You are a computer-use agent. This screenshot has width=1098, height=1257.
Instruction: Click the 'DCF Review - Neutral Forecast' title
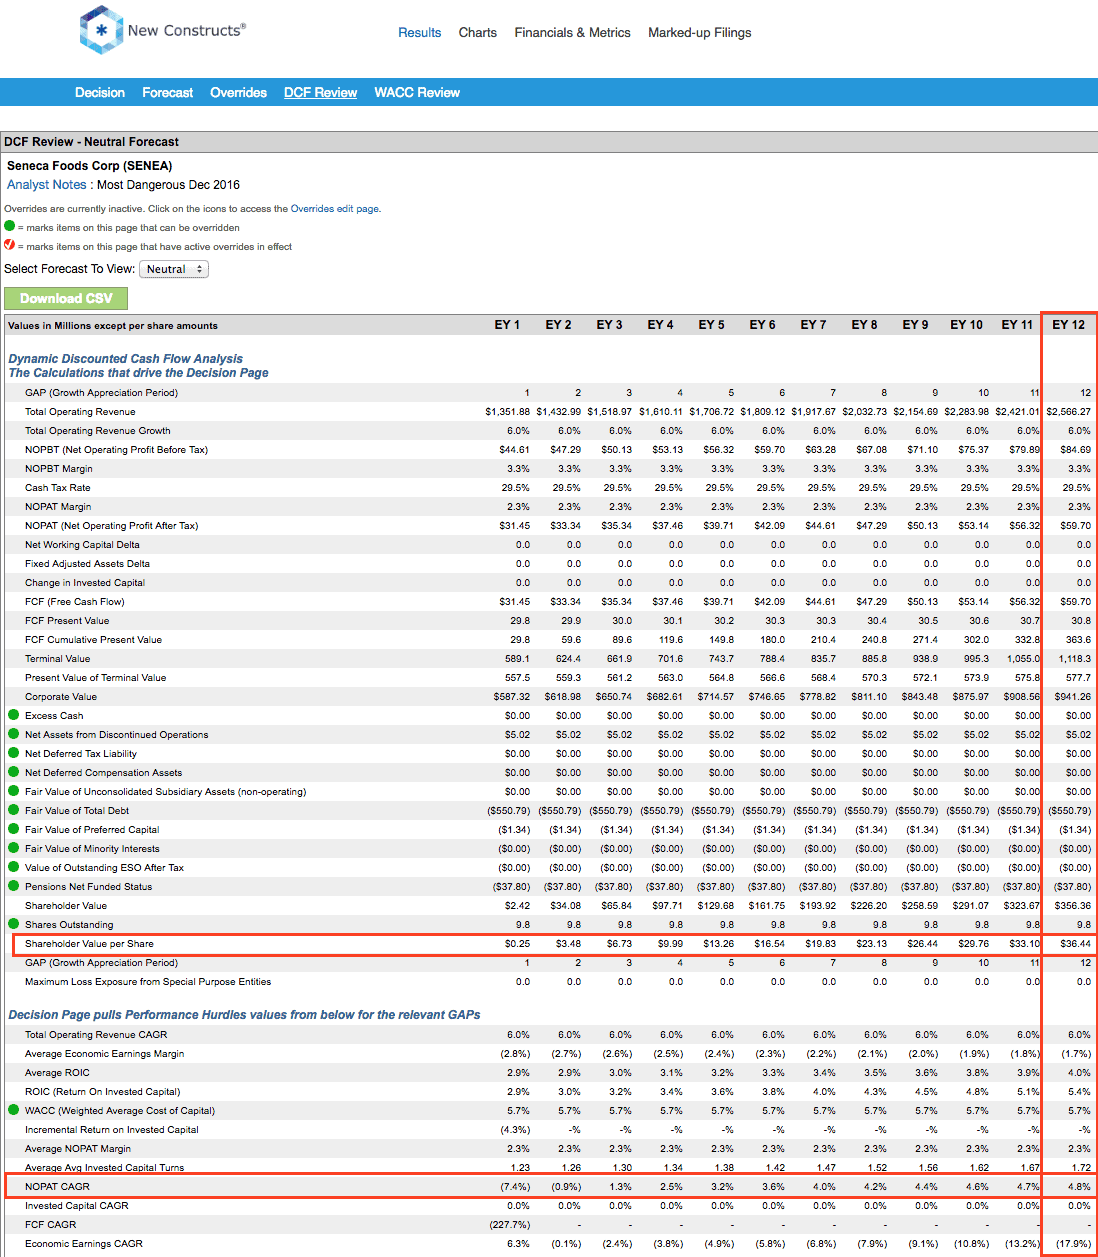[92, 142]
